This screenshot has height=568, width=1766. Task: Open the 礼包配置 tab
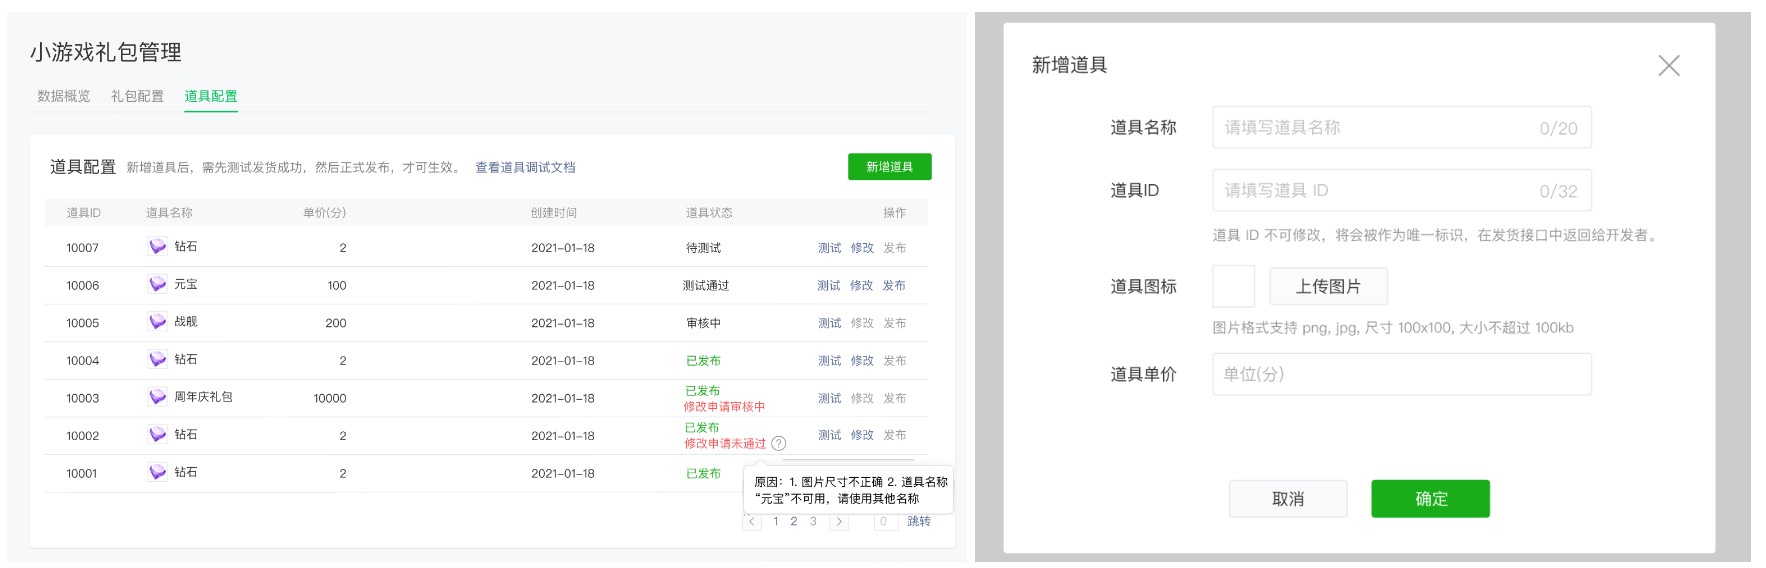137,96
